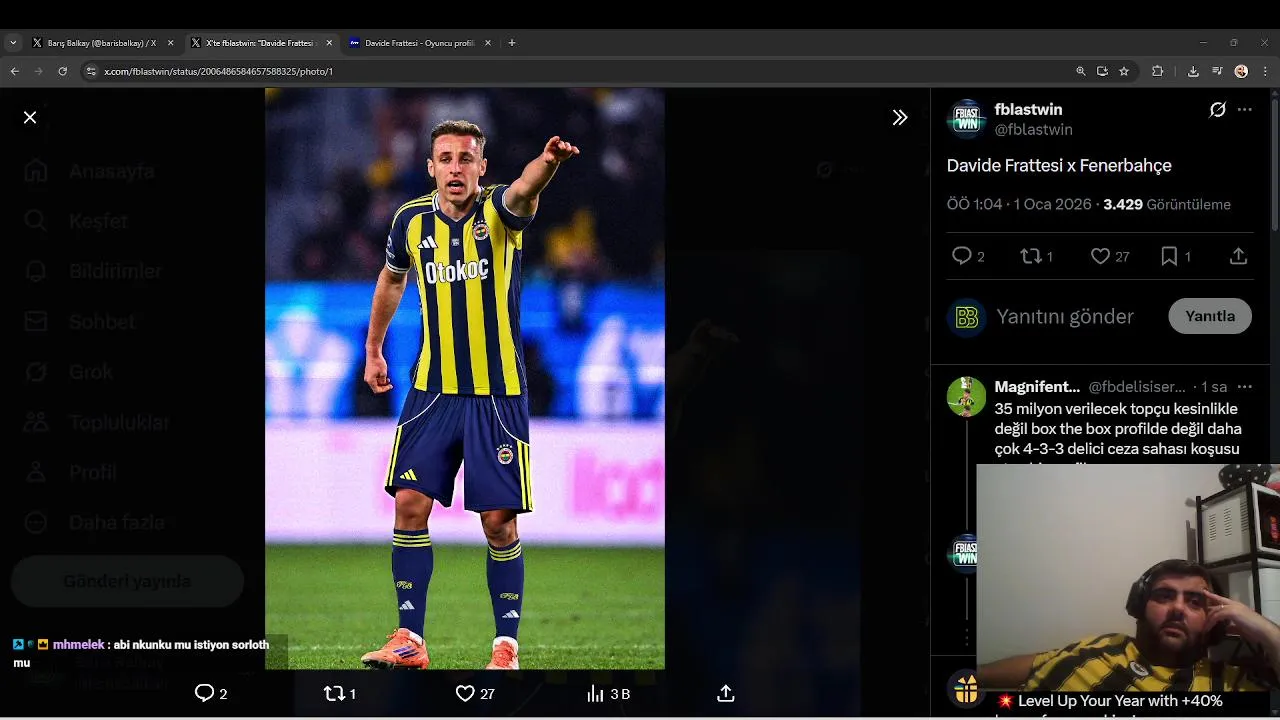Image resolution: width=1280 pixels, height=720 pixels.
Task: Open Magnifent... commenter name
Action: coord(1037,386)
